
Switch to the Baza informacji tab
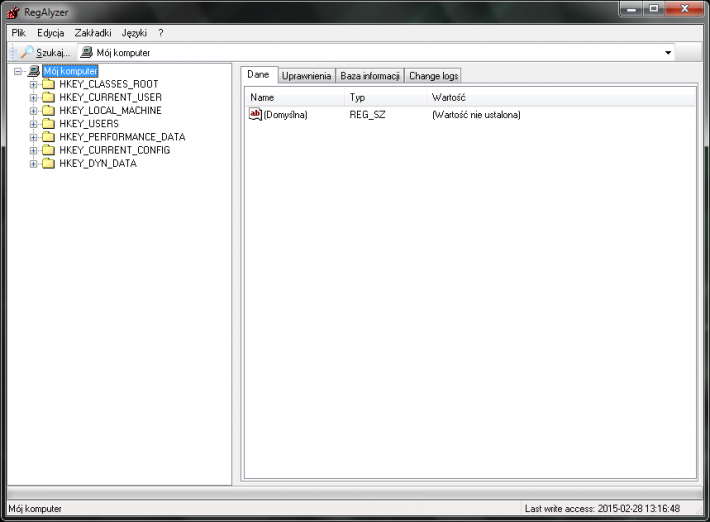click(x=369, y=76)
